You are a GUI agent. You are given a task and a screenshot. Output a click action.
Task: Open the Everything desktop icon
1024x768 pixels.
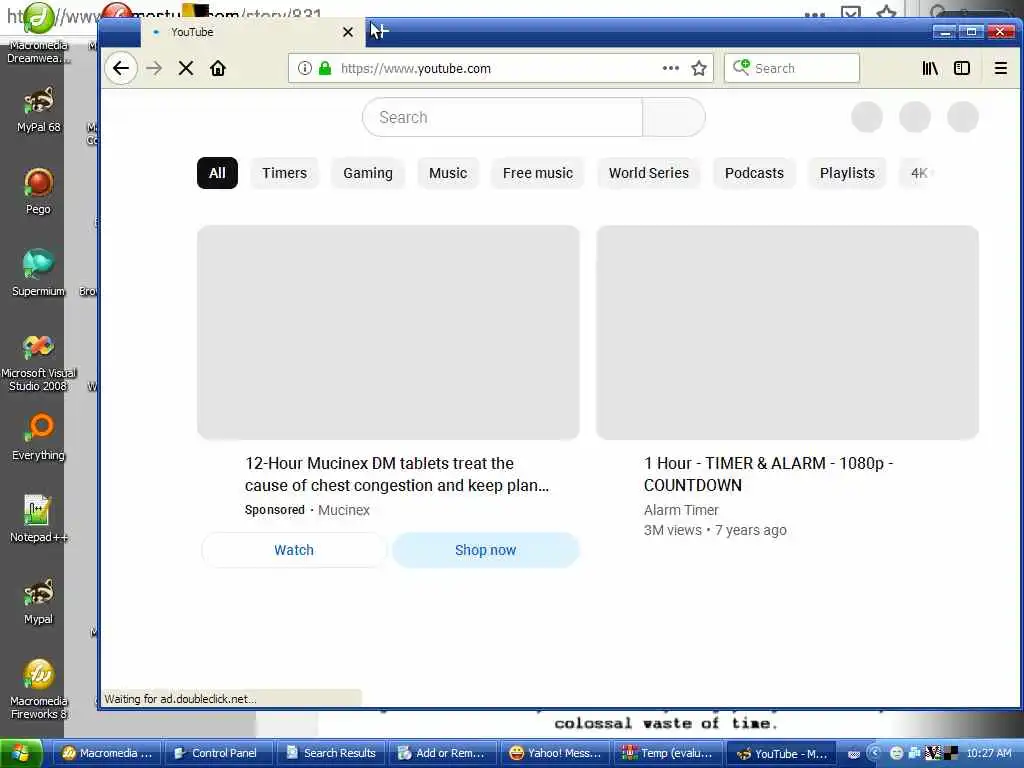point(39,437)
